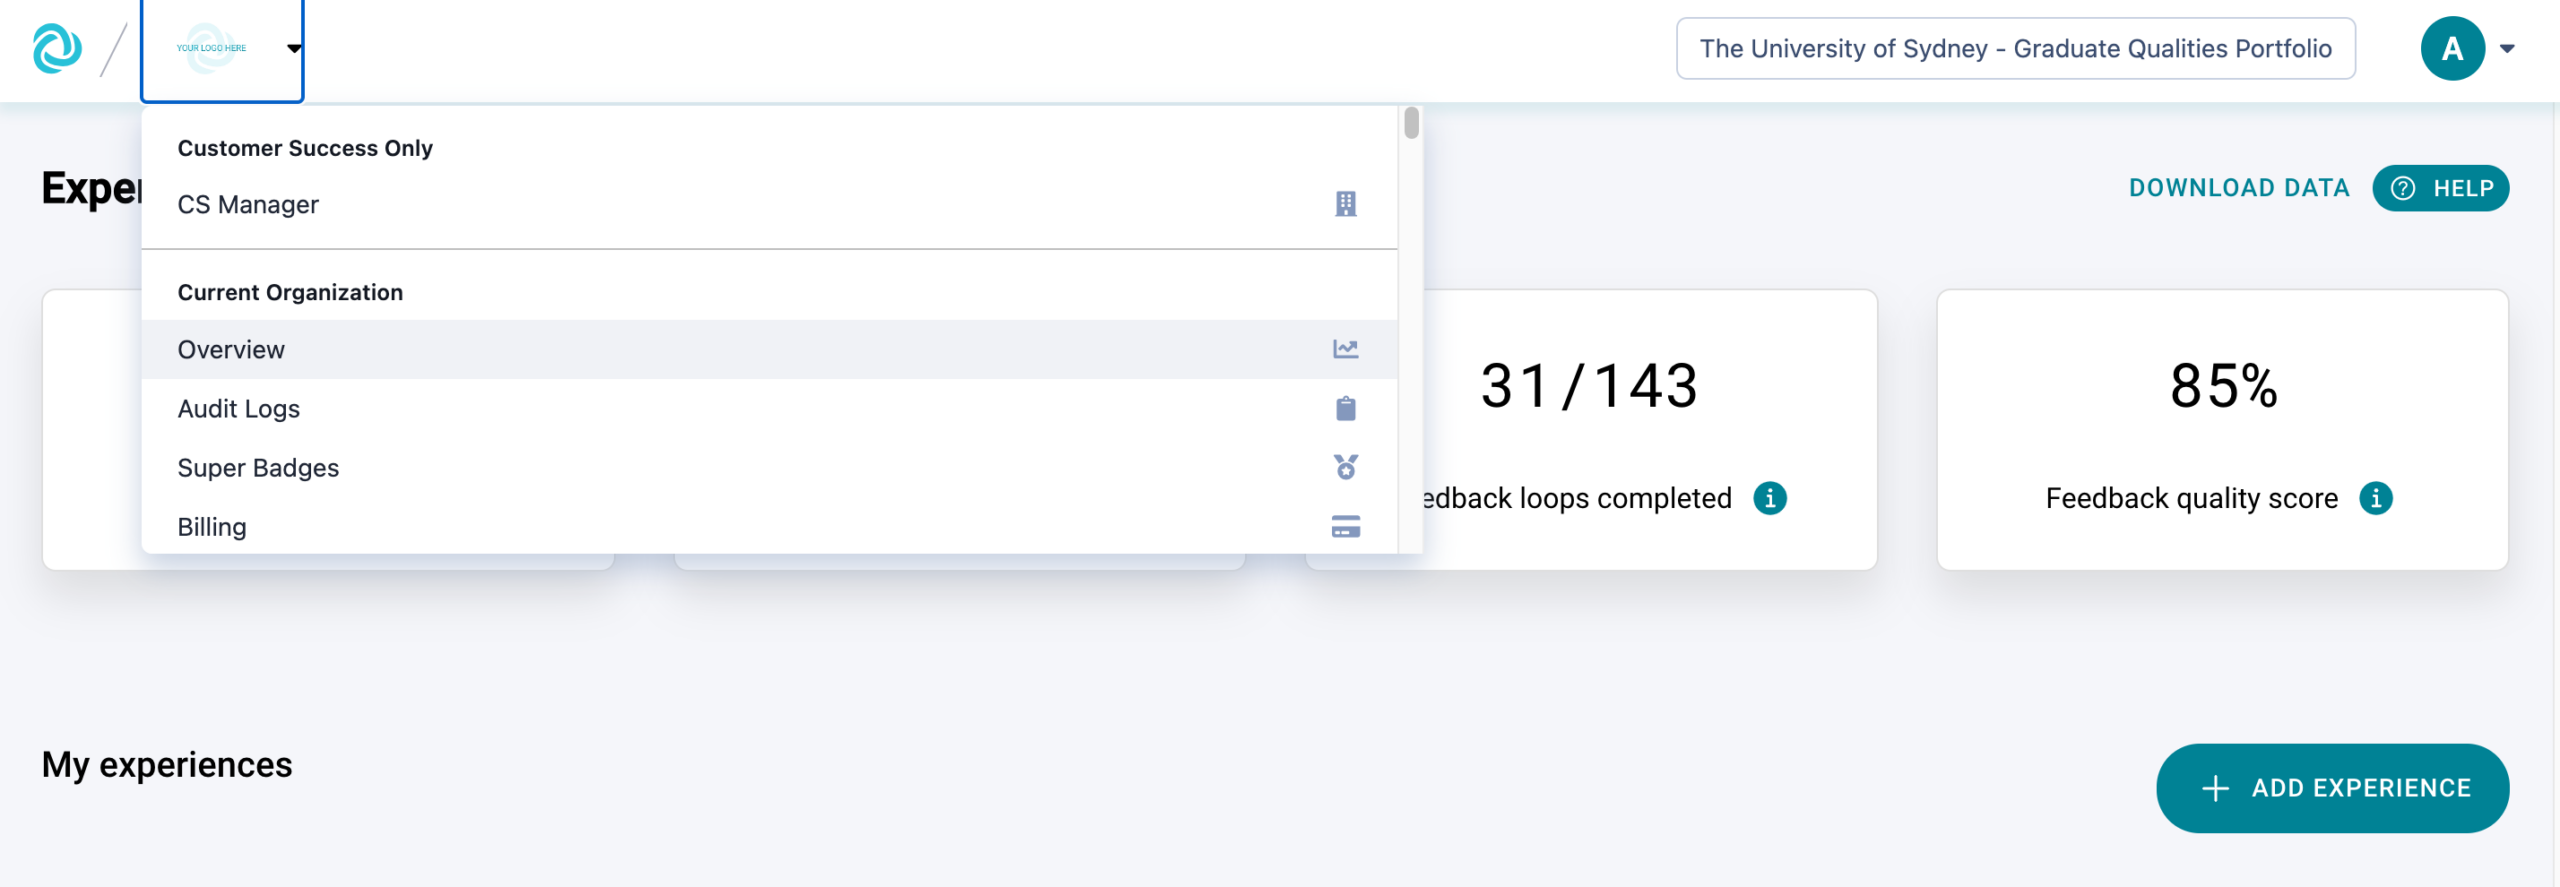
Task: Click the Billing credit card icon
Action: (x=1345, y=526)
